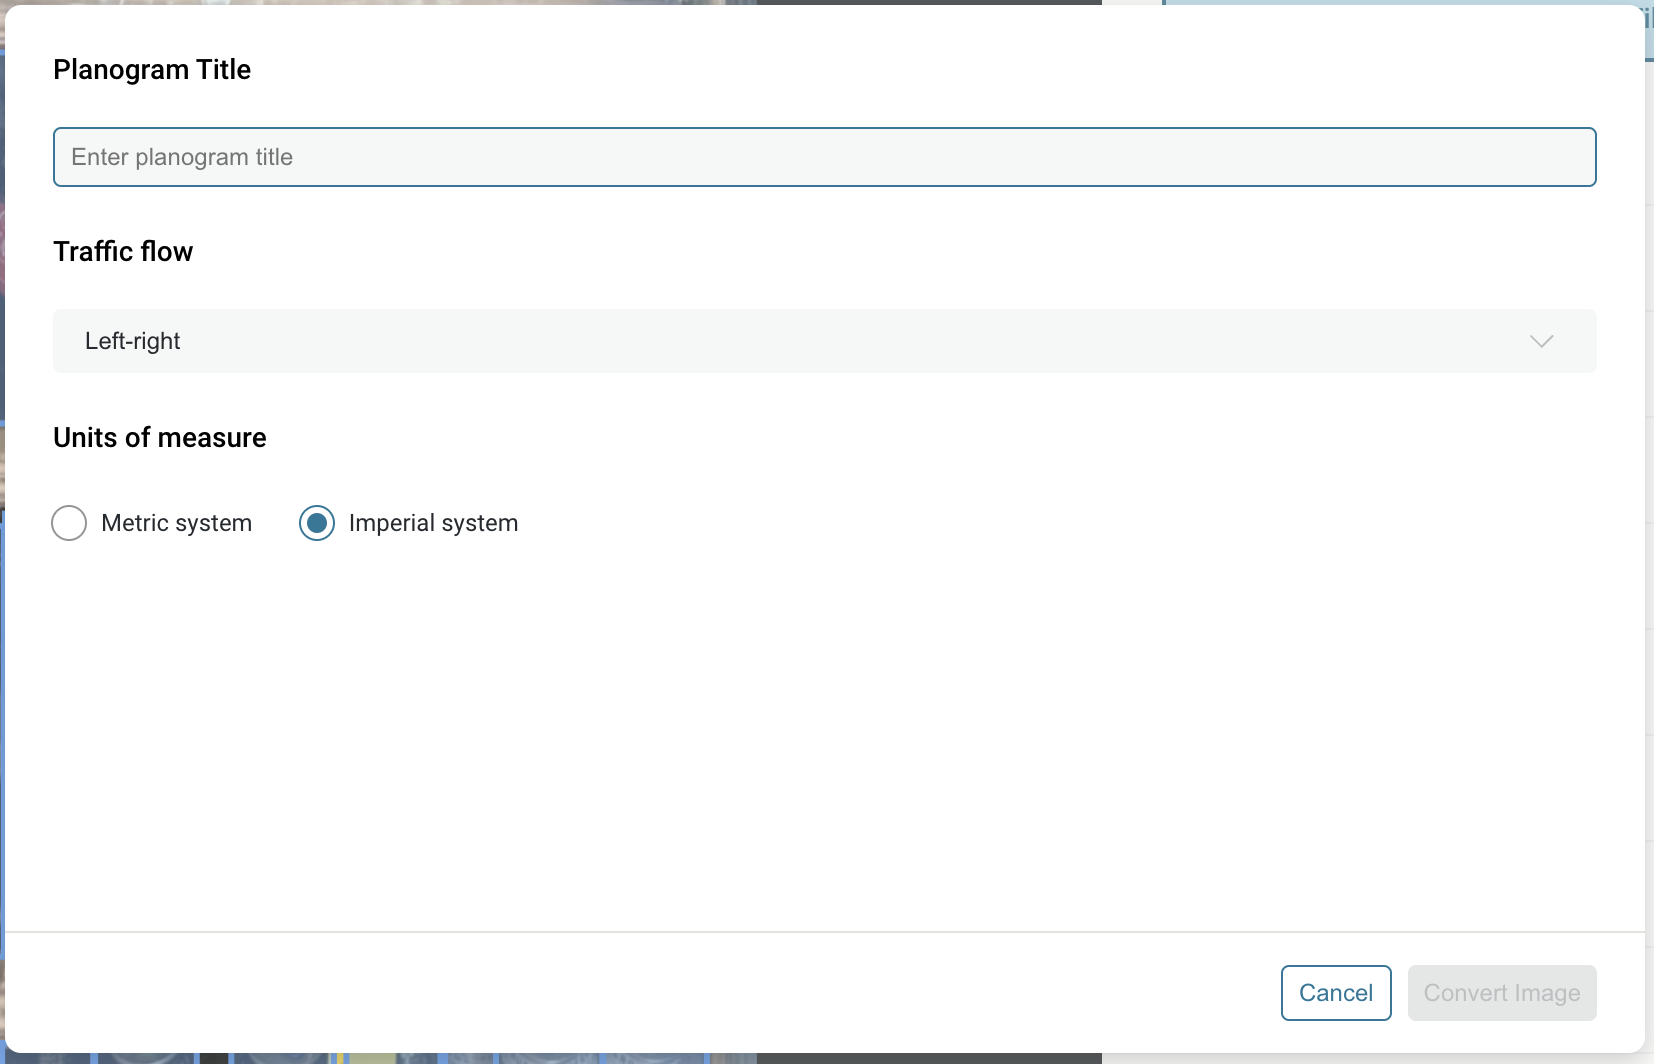Image resolution: width=1654 pixels, height=1064 pixels.
Task: Click the Metric system label text
Action: (177, 523)
